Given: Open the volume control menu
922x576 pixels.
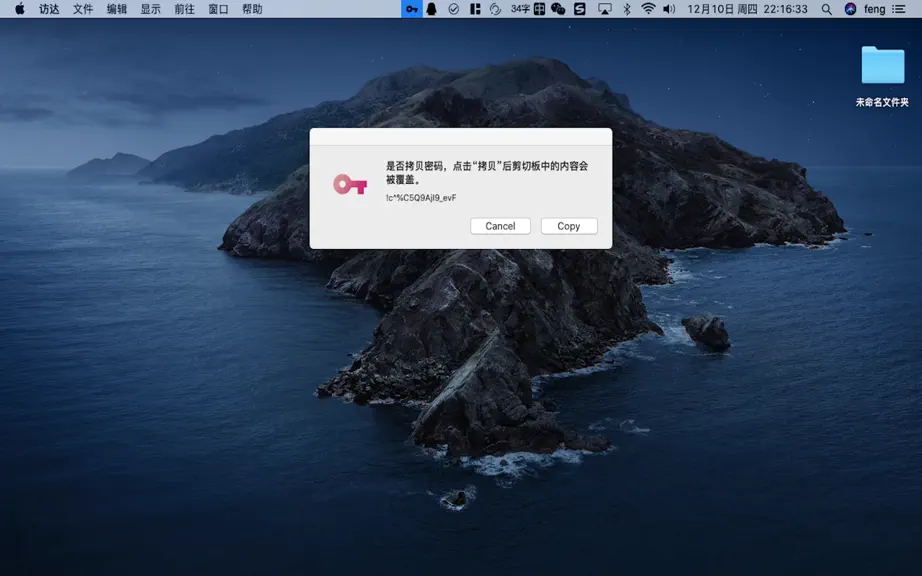Looking at the screenshot, I should tap(669, 9).
